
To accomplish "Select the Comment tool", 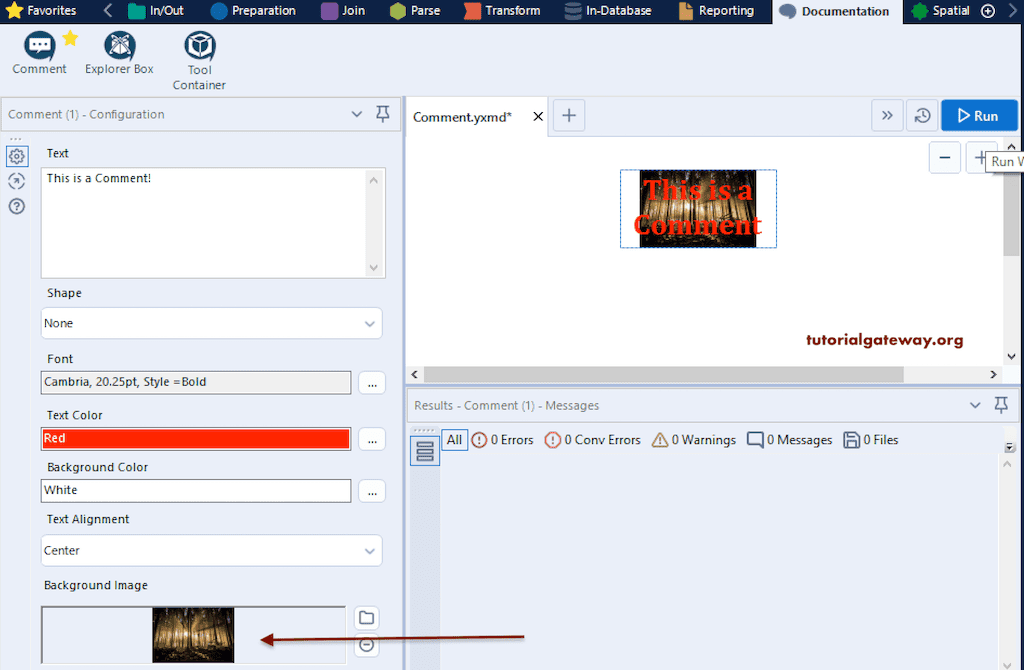I will pos(38,48).
